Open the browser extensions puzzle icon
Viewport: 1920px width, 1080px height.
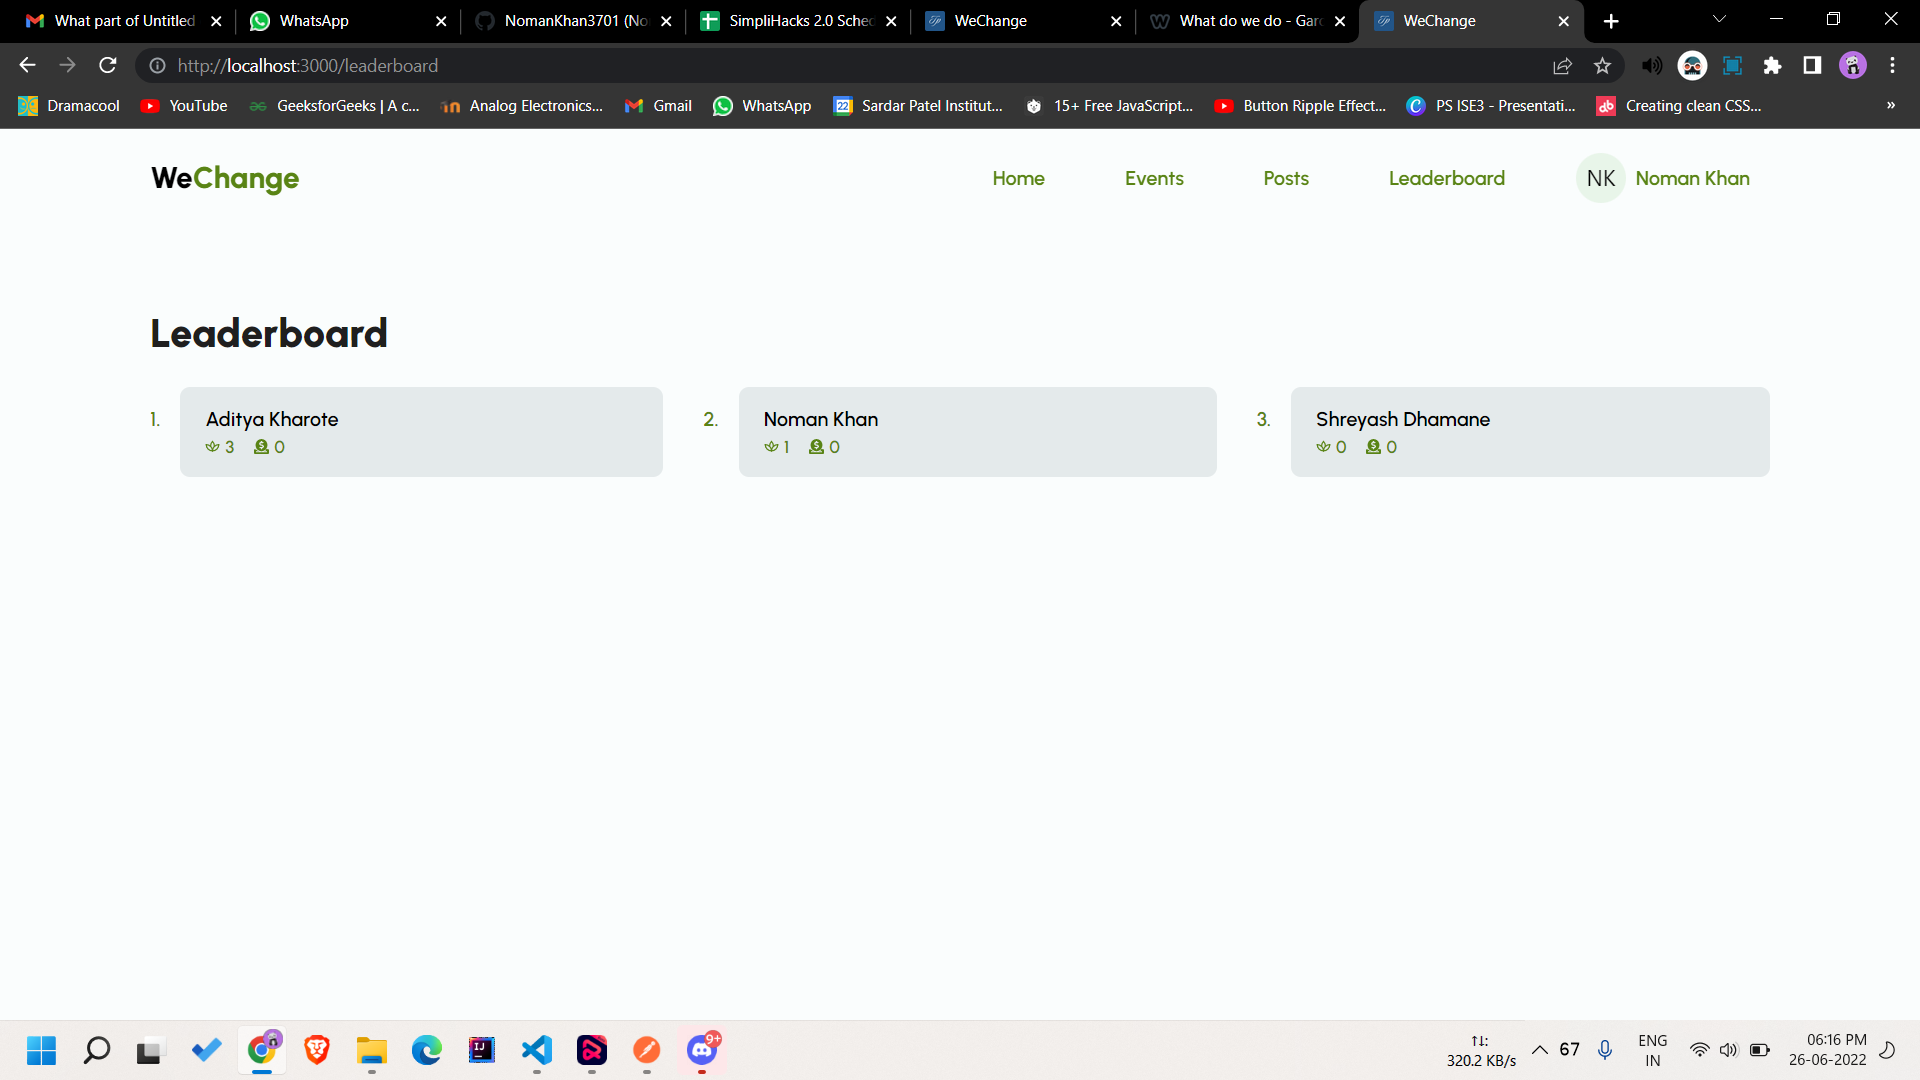1772,65
